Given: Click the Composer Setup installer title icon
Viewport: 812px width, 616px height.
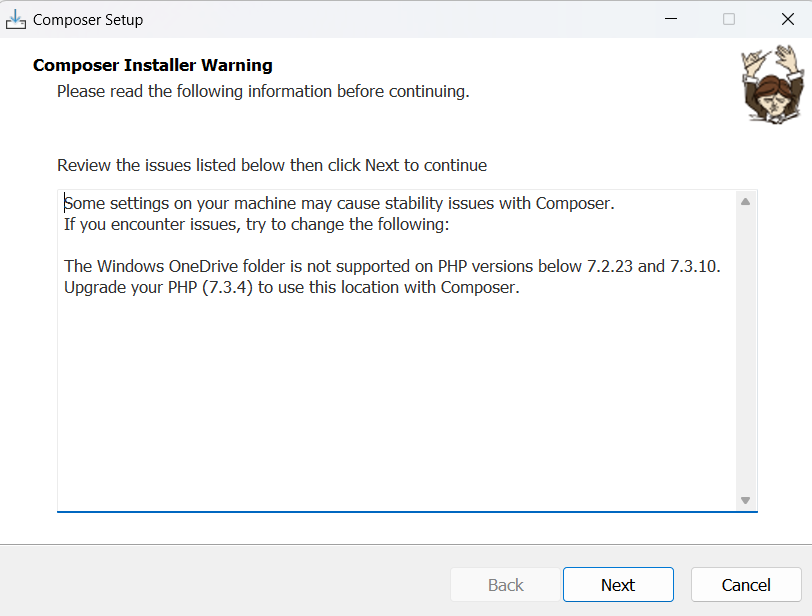Looking at the screenshot, I should [16, 20].
